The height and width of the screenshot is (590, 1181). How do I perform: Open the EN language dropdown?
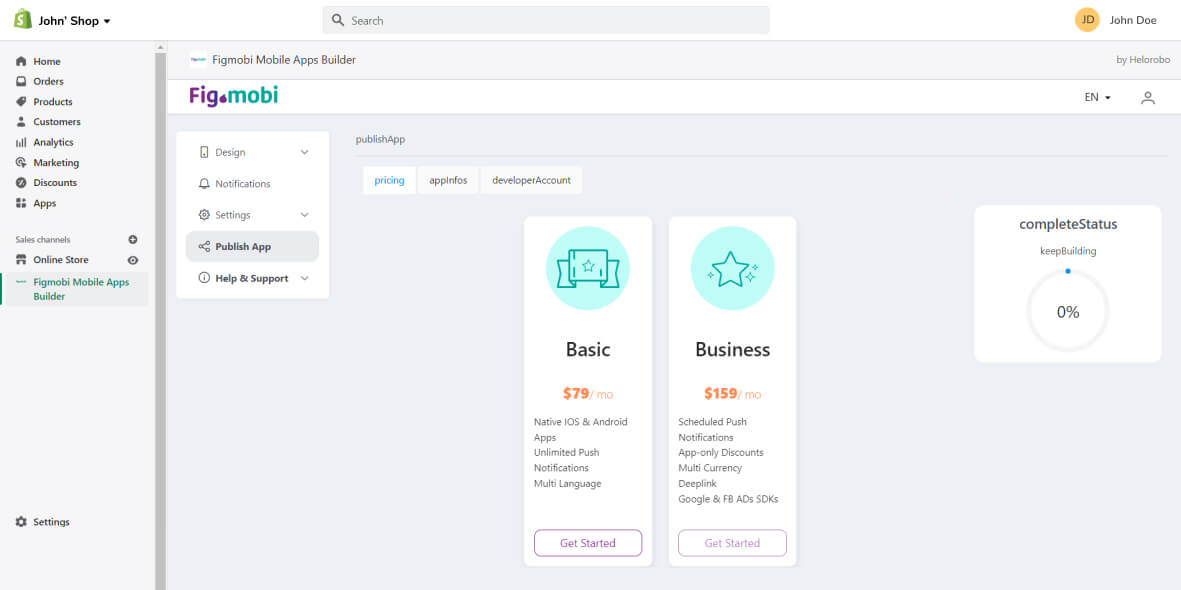(x=1097, y=97)
